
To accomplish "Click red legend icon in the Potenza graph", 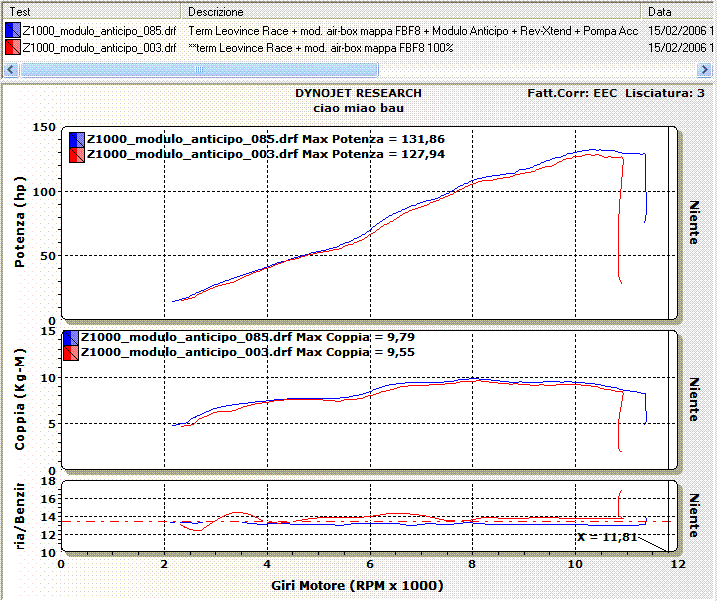I will (x=76, y=154).
